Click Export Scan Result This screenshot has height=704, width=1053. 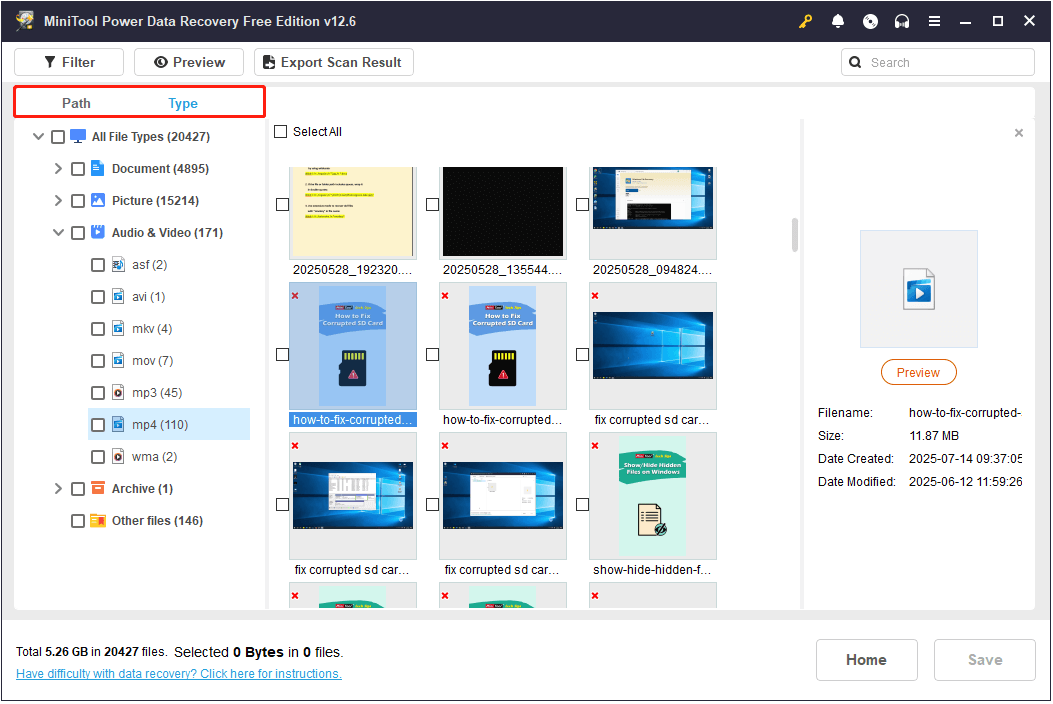click(x=333, y=61)
